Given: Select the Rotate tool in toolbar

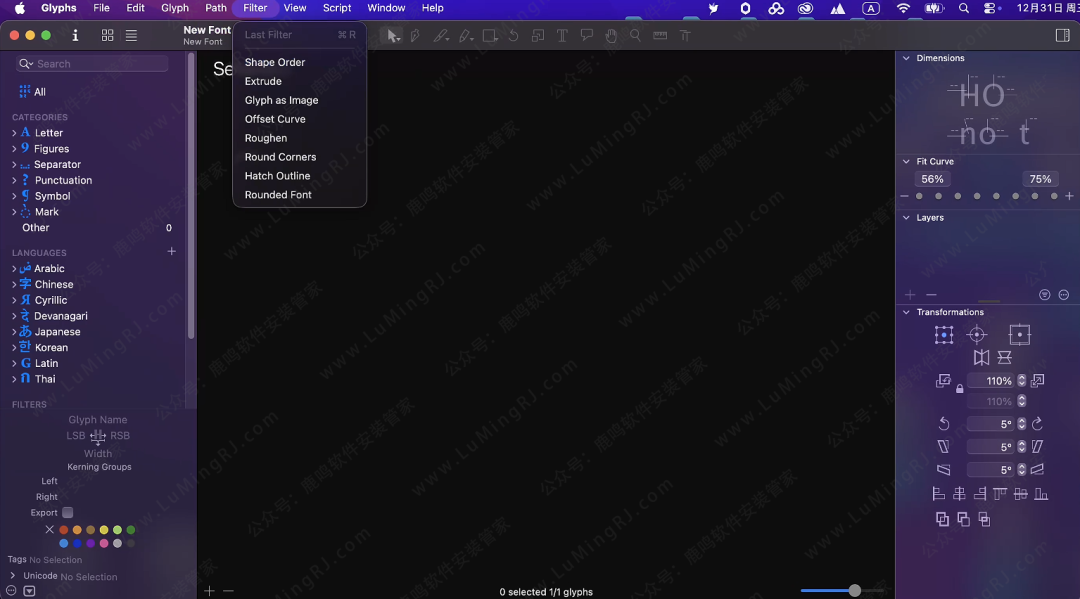Looking at the screenshot, I should pyautogui.click(x=513, y=36).
